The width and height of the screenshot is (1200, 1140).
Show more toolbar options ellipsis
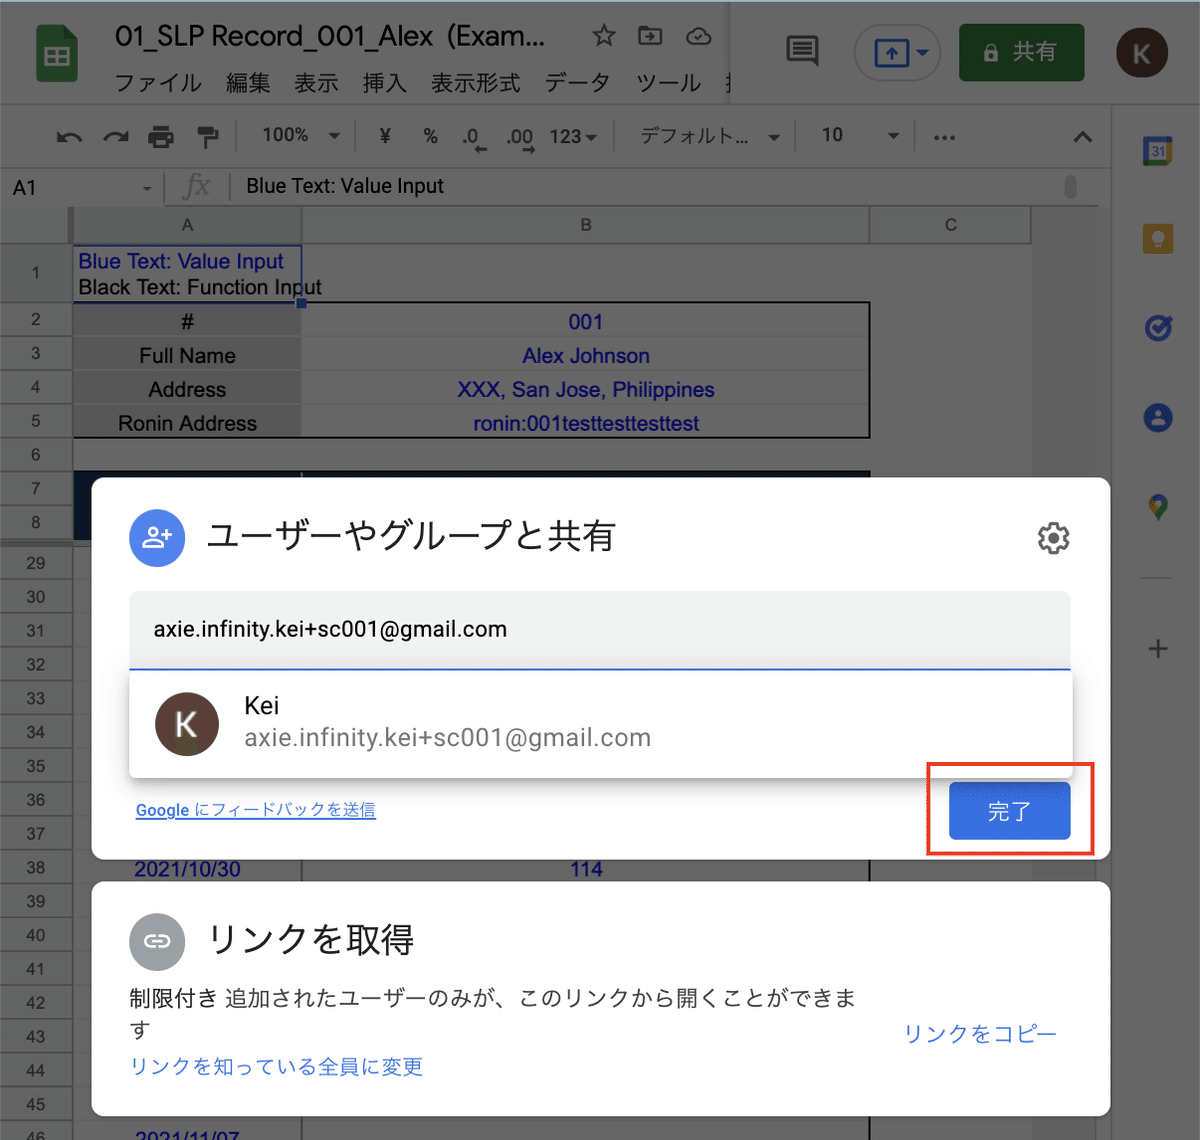944,137
